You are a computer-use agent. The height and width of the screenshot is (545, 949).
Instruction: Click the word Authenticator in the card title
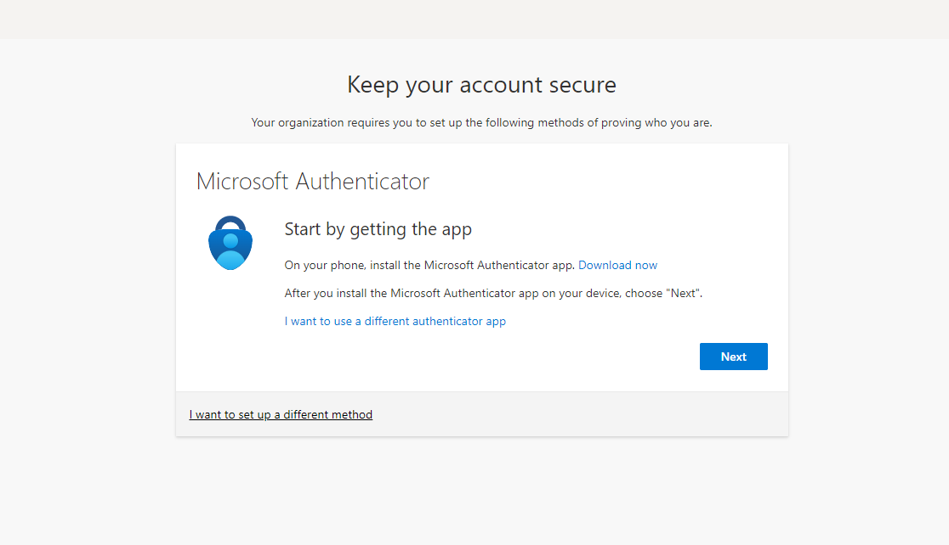tap(363, 181)
